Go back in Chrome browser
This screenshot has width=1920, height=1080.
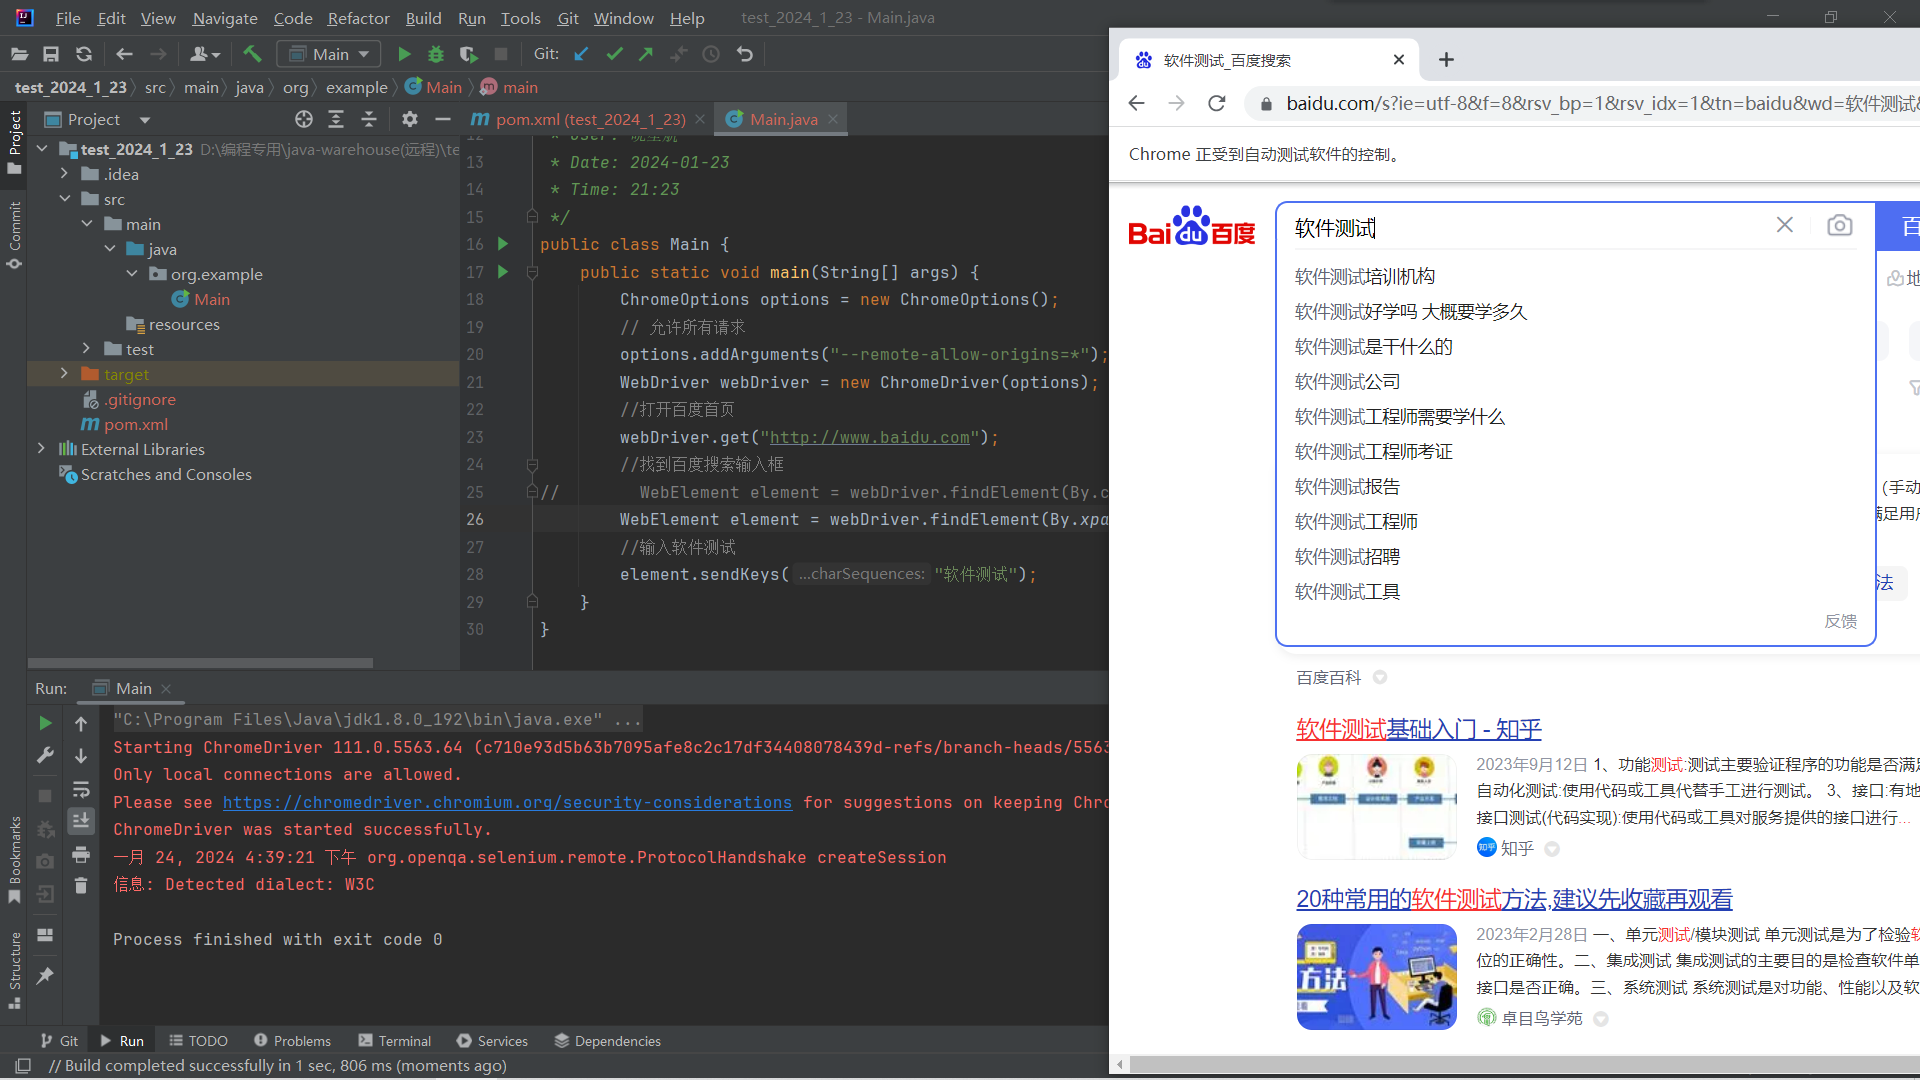1136,103
